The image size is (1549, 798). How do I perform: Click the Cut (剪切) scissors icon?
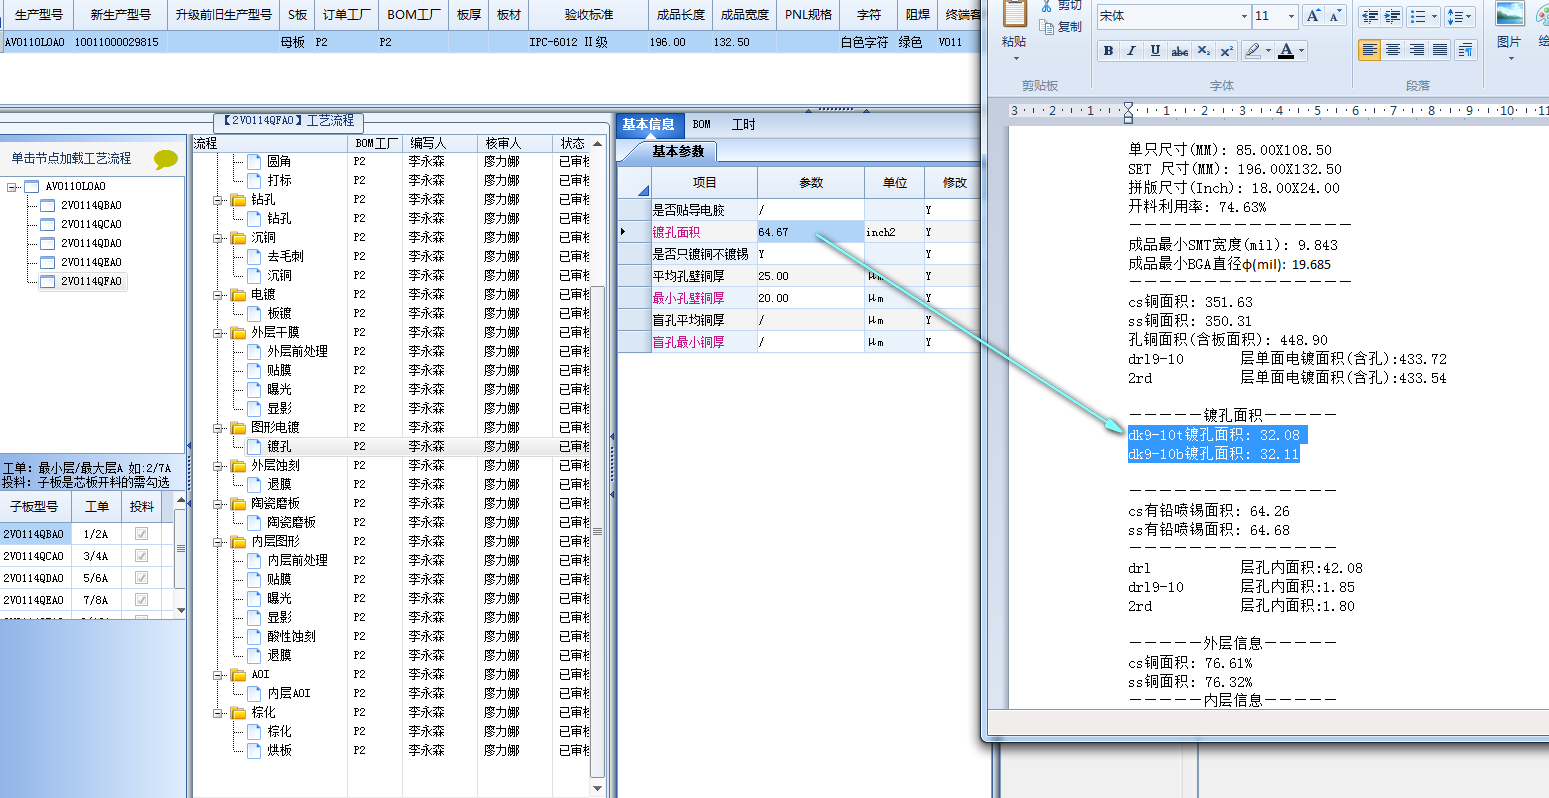(1046, 6)
